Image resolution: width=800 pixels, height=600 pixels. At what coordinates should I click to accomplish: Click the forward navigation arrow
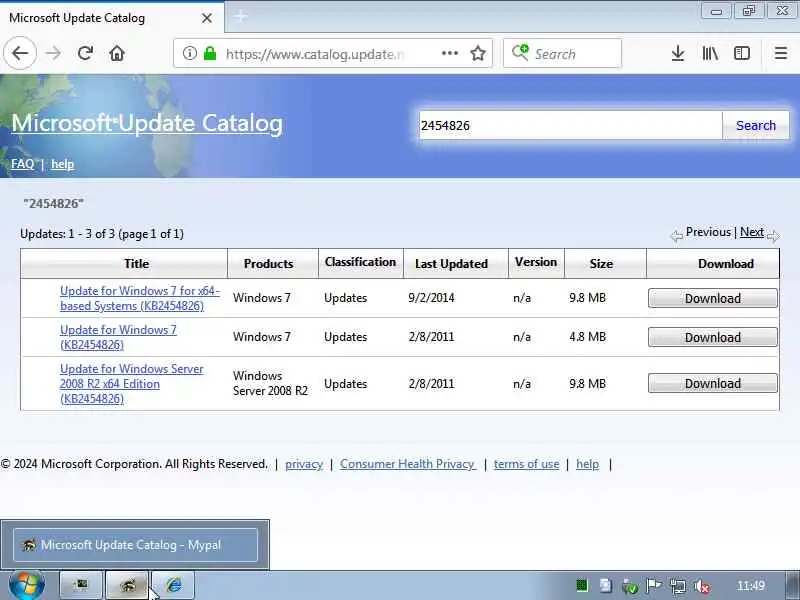tap(53, 53)
